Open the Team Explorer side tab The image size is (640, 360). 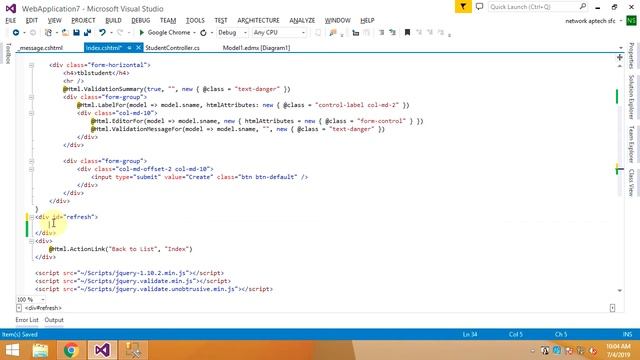631,144
